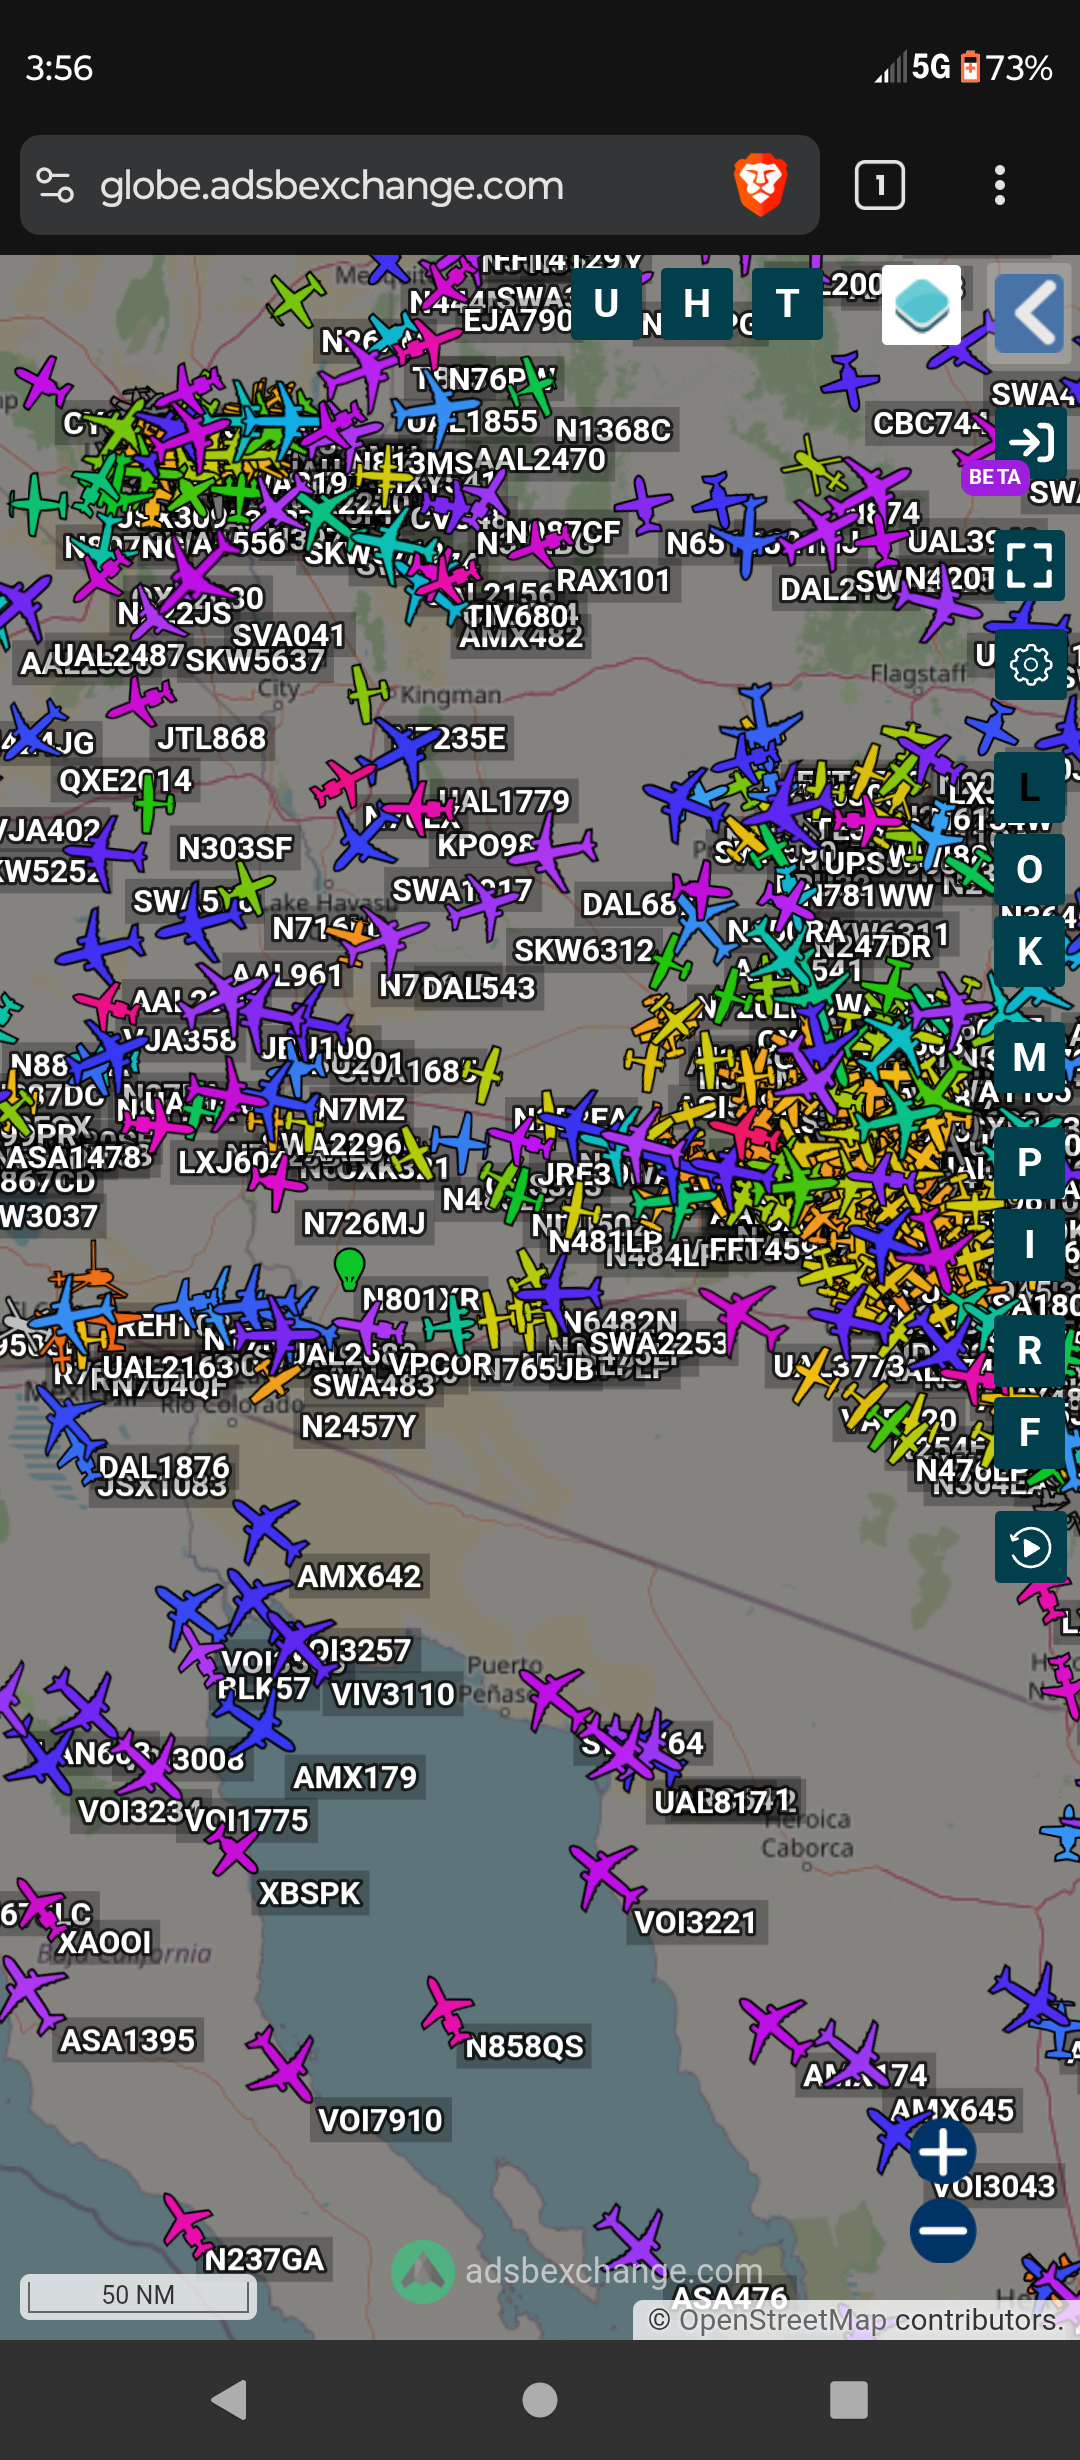Open the browser three-dot menu

click(1000, 185)
